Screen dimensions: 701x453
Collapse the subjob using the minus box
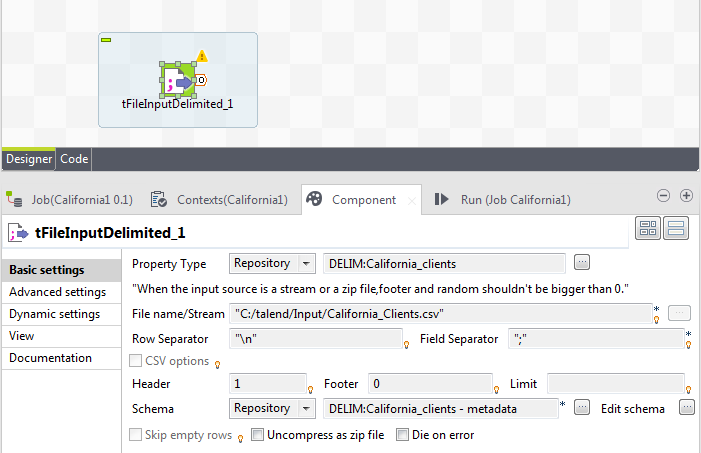click(106, 40)
